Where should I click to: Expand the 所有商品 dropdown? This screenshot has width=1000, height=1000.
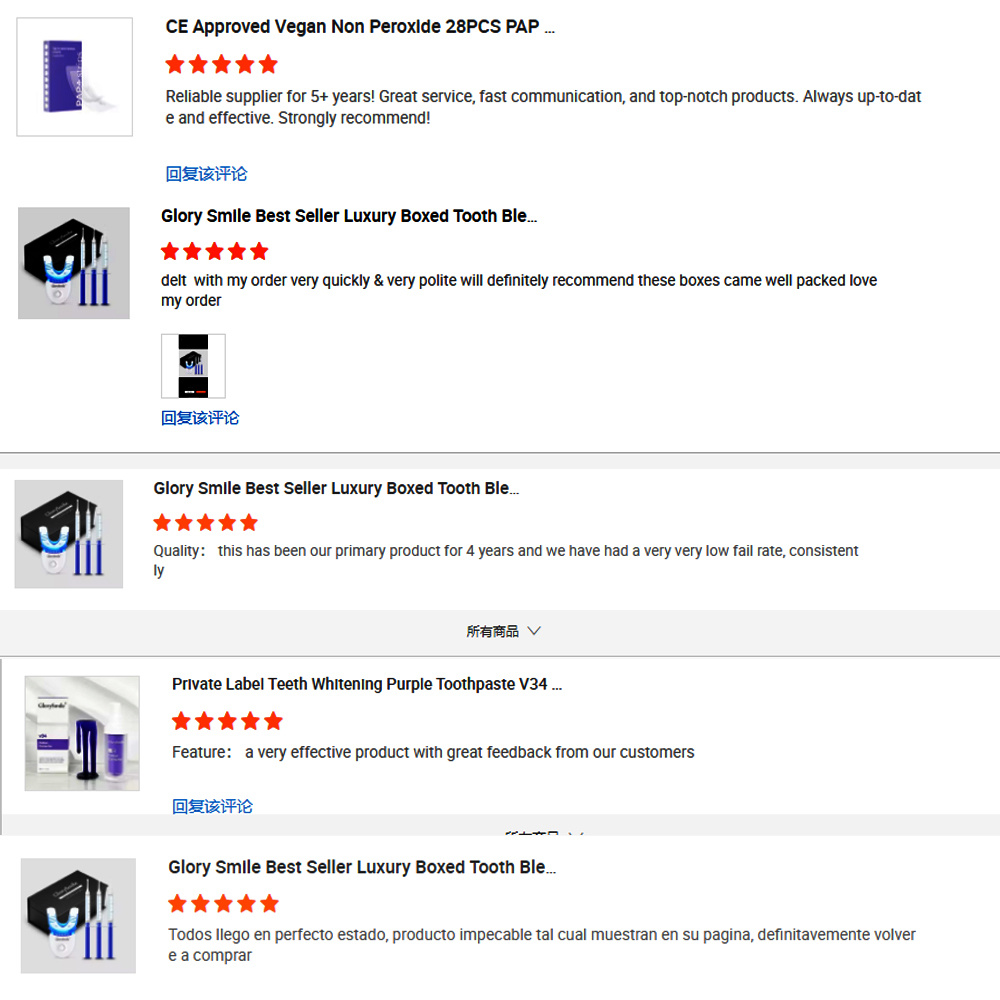[x=503, y=631]
